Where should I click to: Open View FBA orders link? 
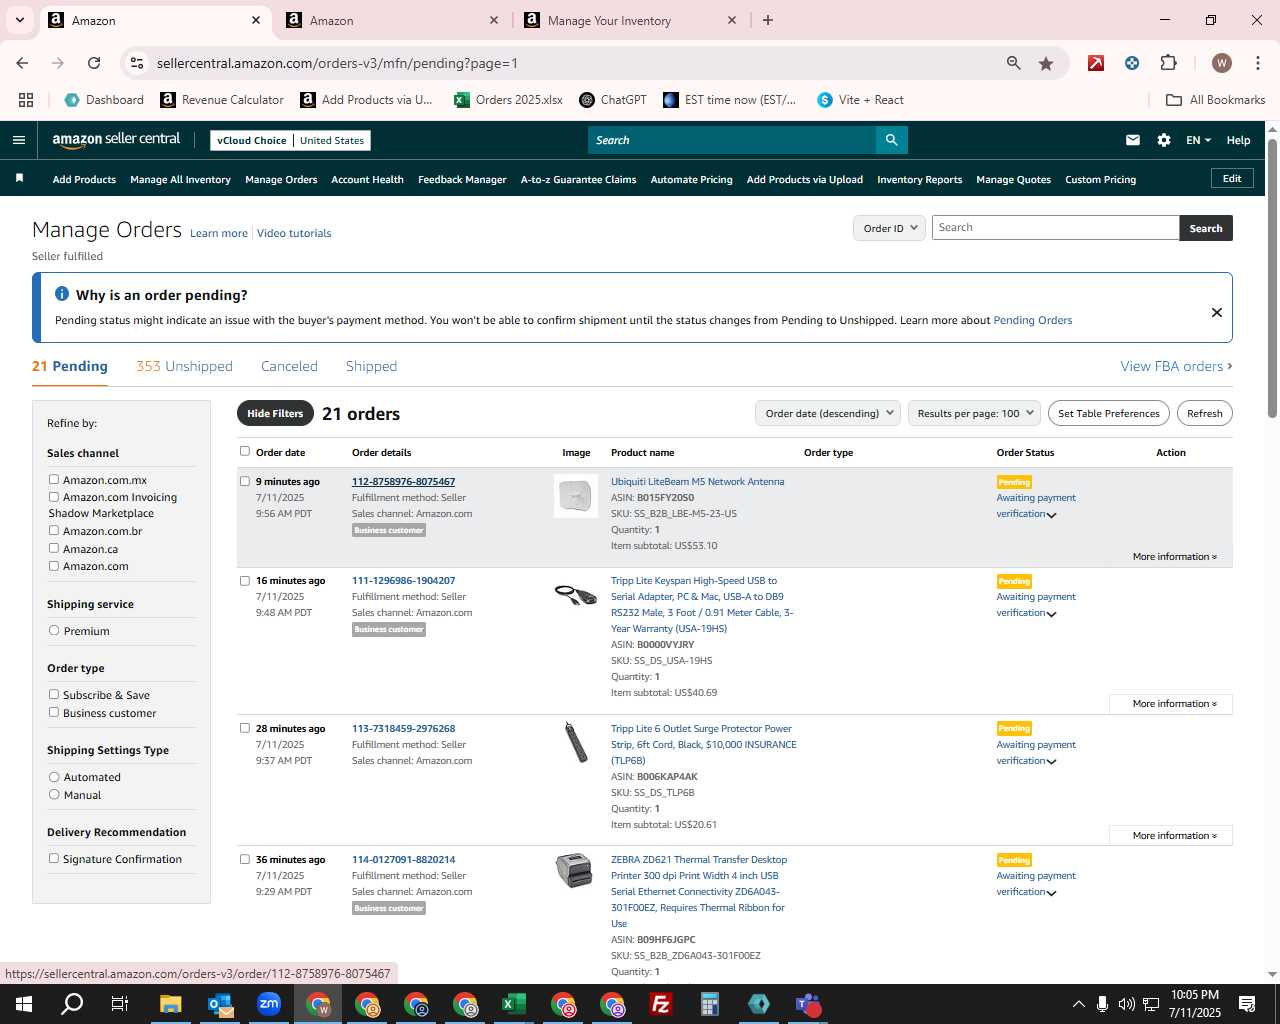[1176, 366]
